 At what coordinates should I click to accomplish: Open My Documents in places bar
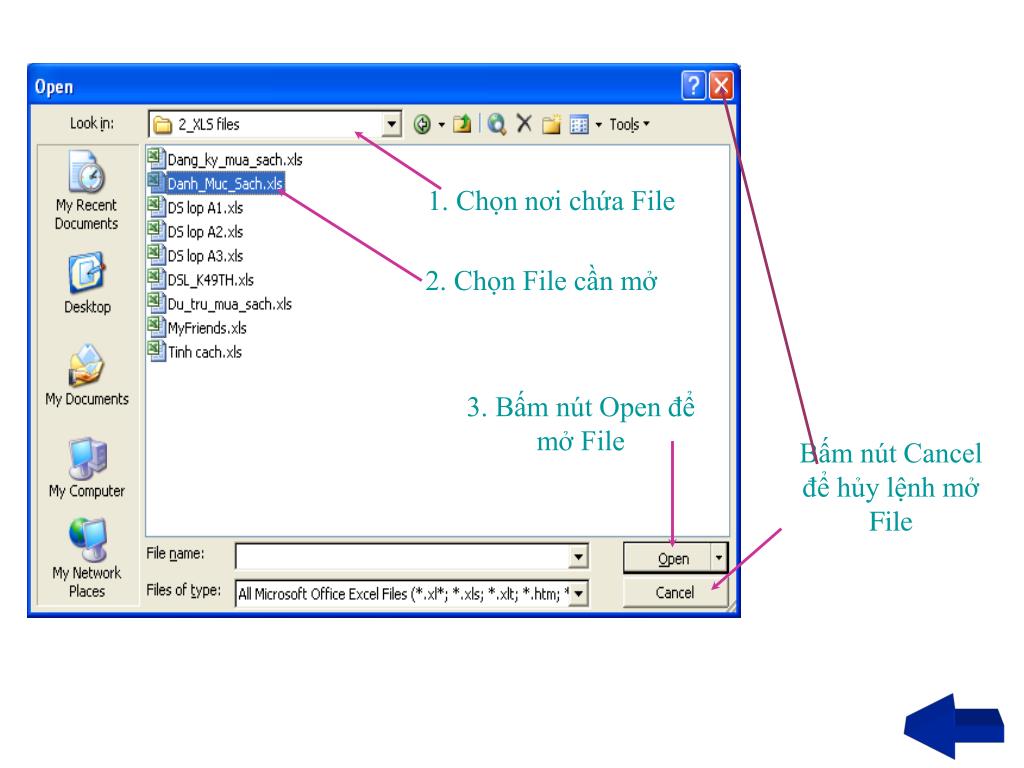click(87, 375)
